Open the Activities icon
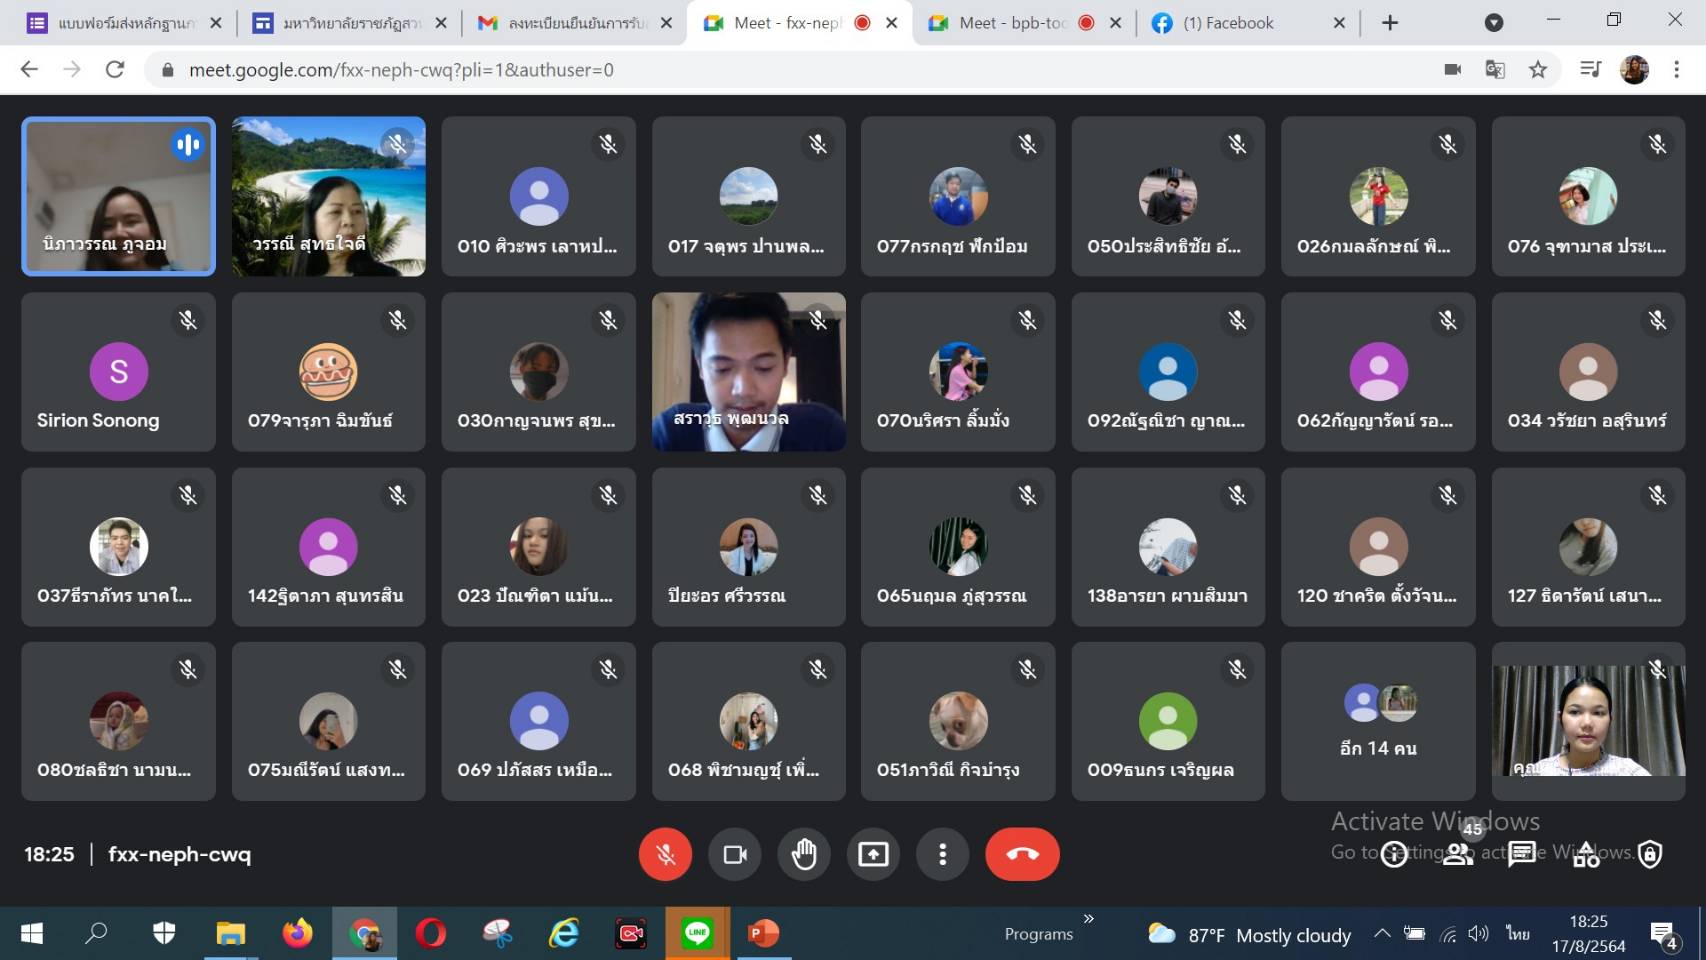The image size is (1706, 960). [1586, 854]
